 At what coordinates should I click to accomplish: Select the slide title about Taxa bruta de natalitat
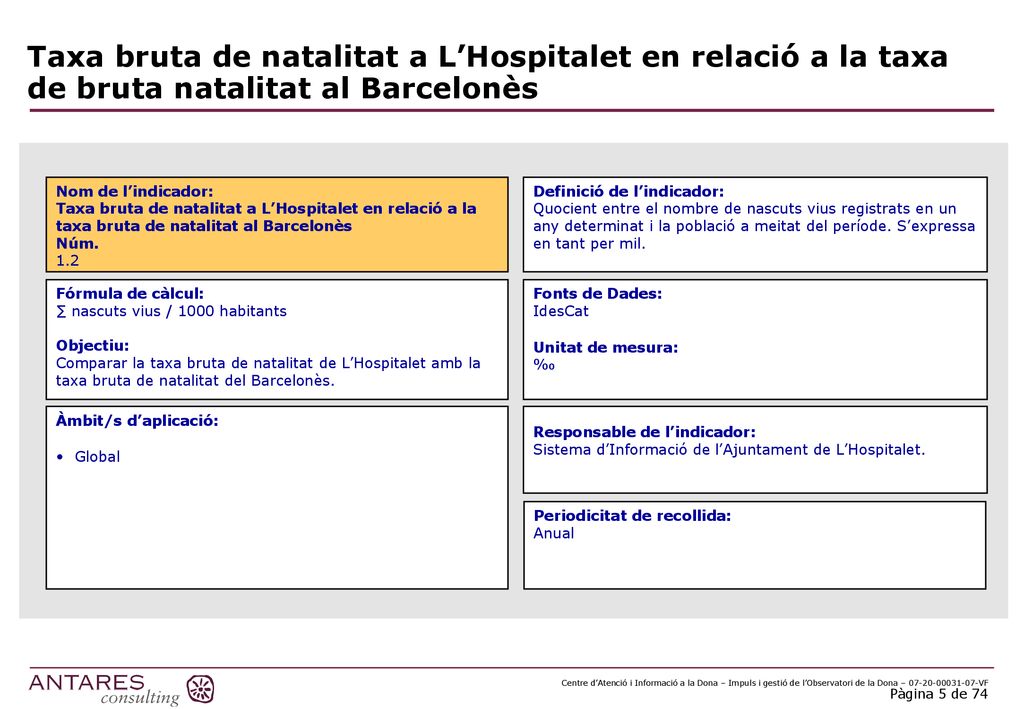(x=487, y=72)
